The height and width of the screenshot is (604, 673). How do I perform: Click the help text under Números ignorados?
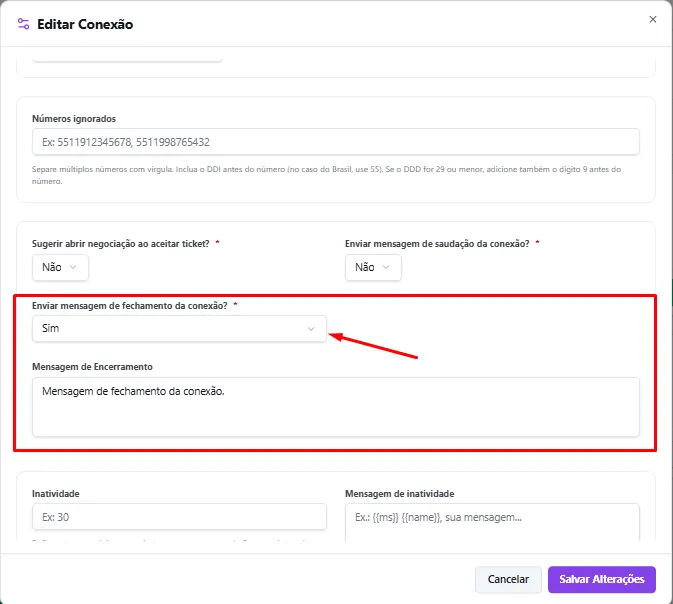pyautogui.click(x=326, y=175)
